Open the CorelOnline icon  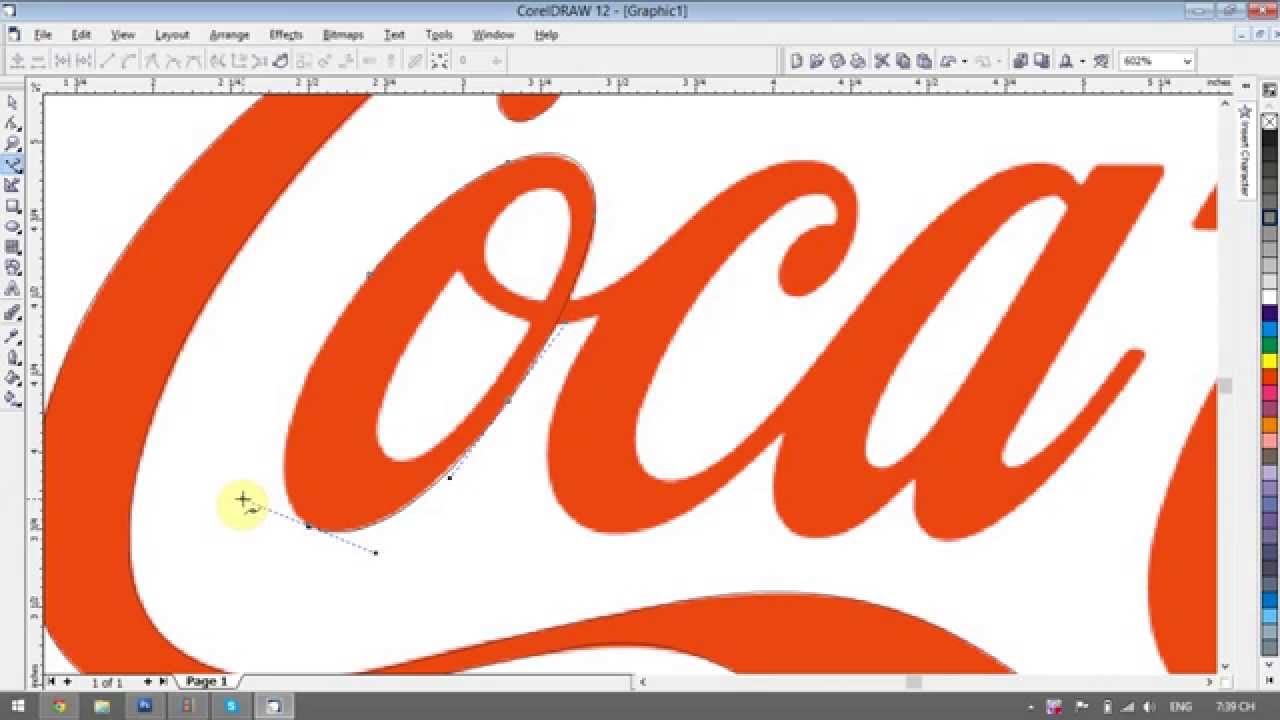pyautogui.click(x=1101, y=61)
